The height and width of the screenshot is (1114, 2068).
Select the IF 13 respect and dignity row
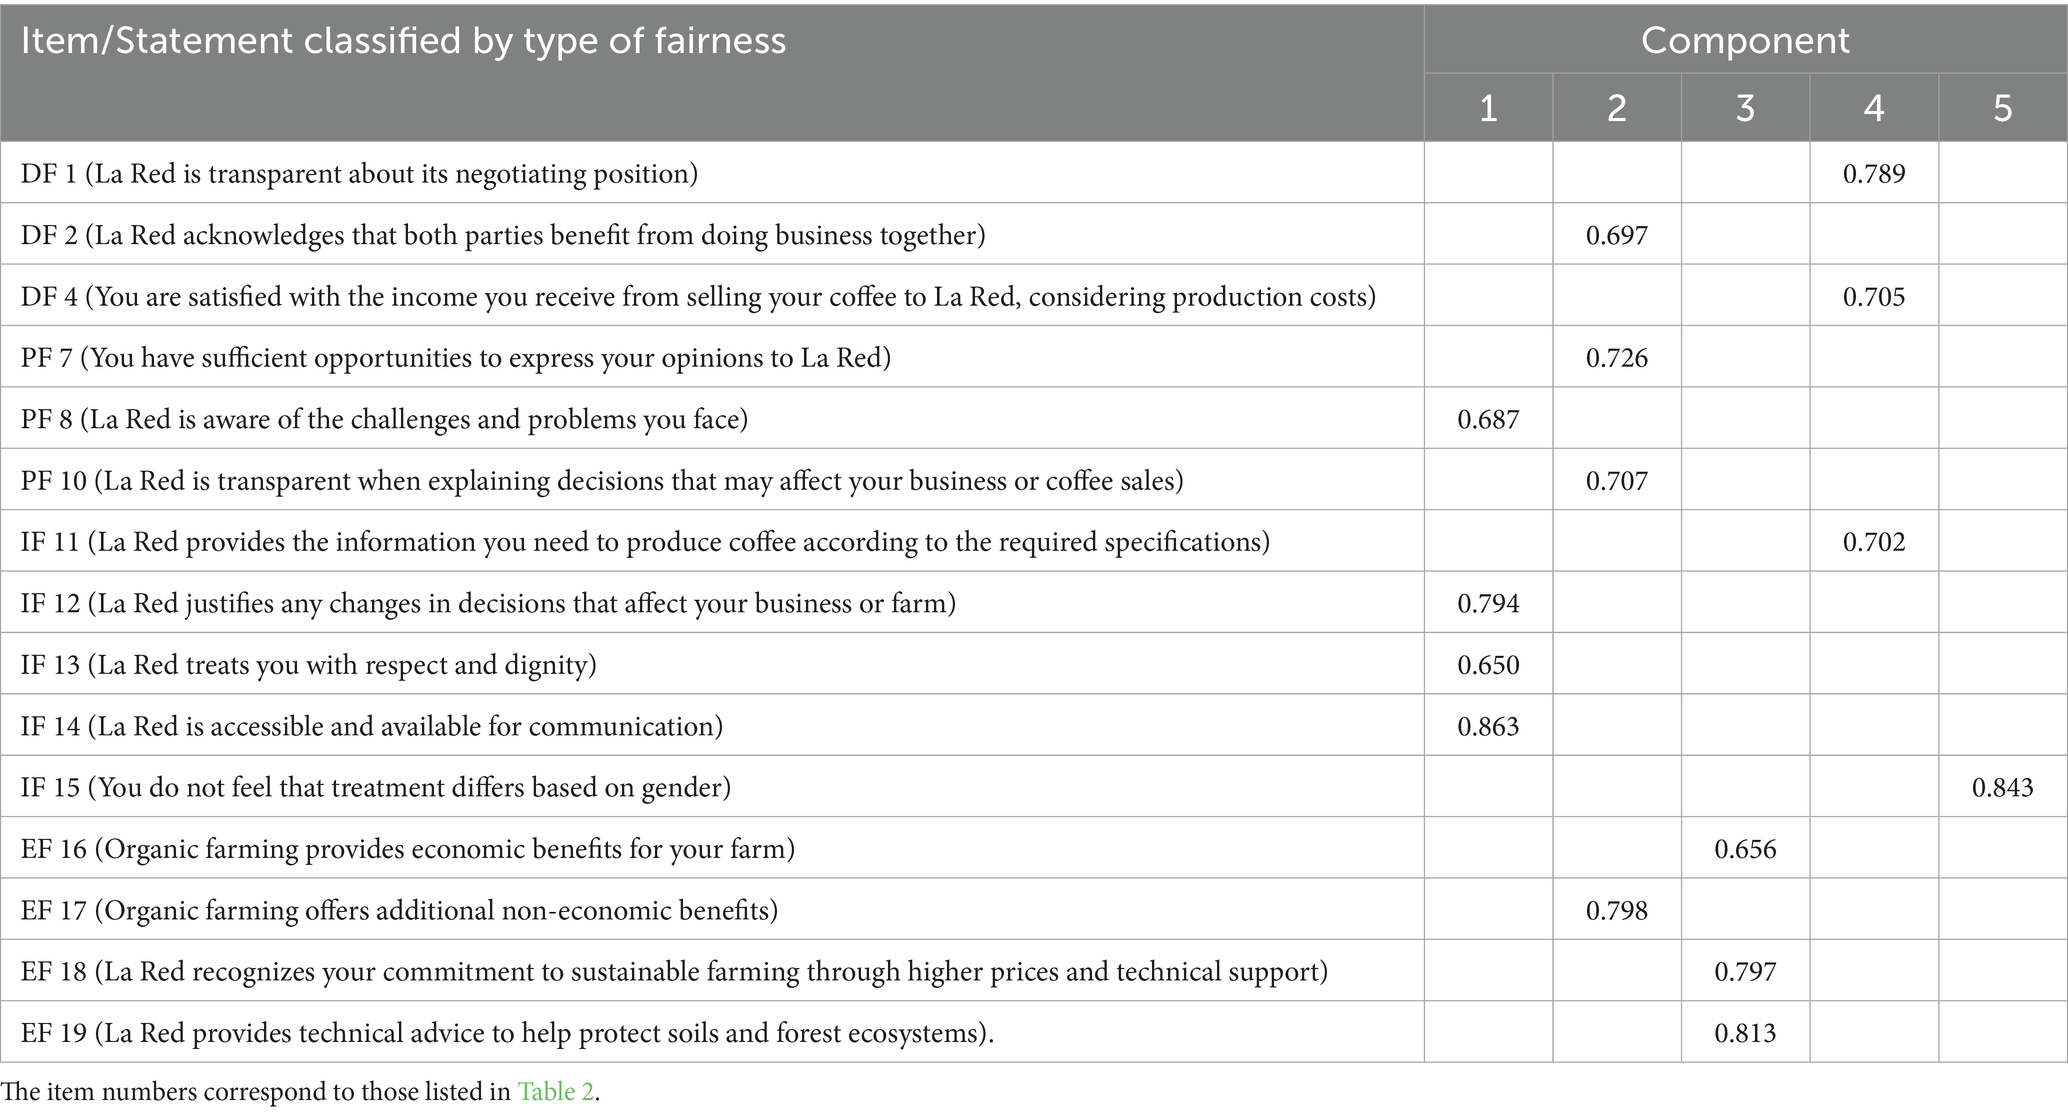[x=308, y=665]
